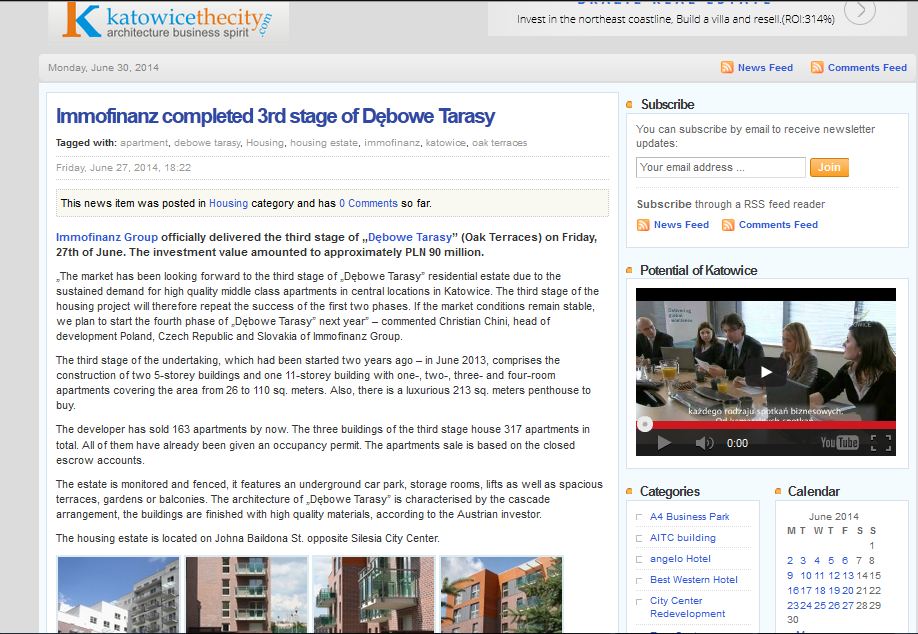Select June 23 in calendar
The height and width of the screenshot is (634, 918).
[x=793, y=606]
